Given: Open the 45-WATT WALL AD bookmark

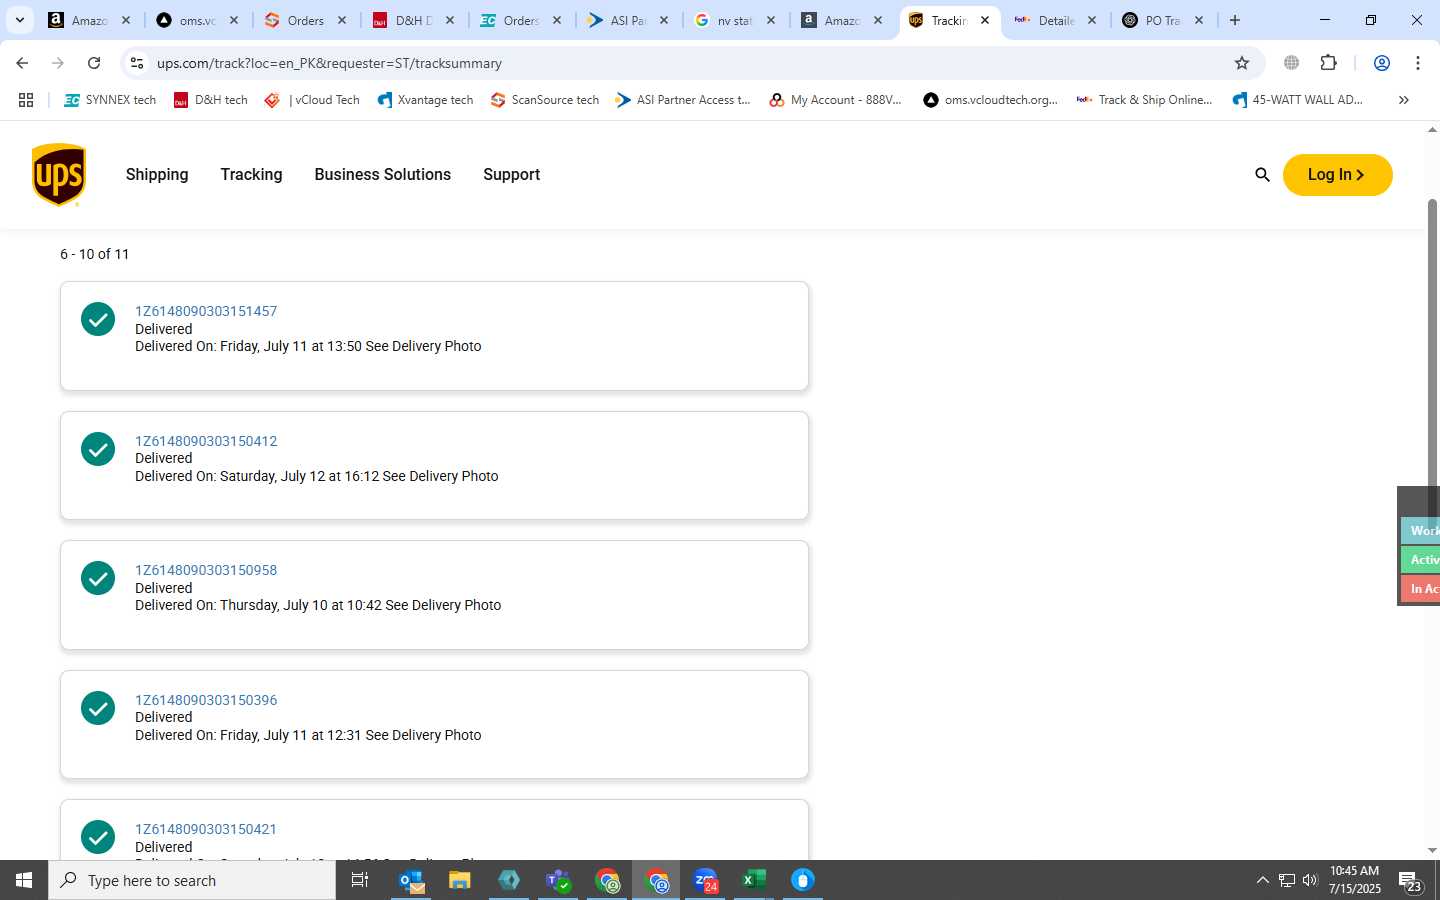Looking at the screenshot, I should pos(1297,100).
